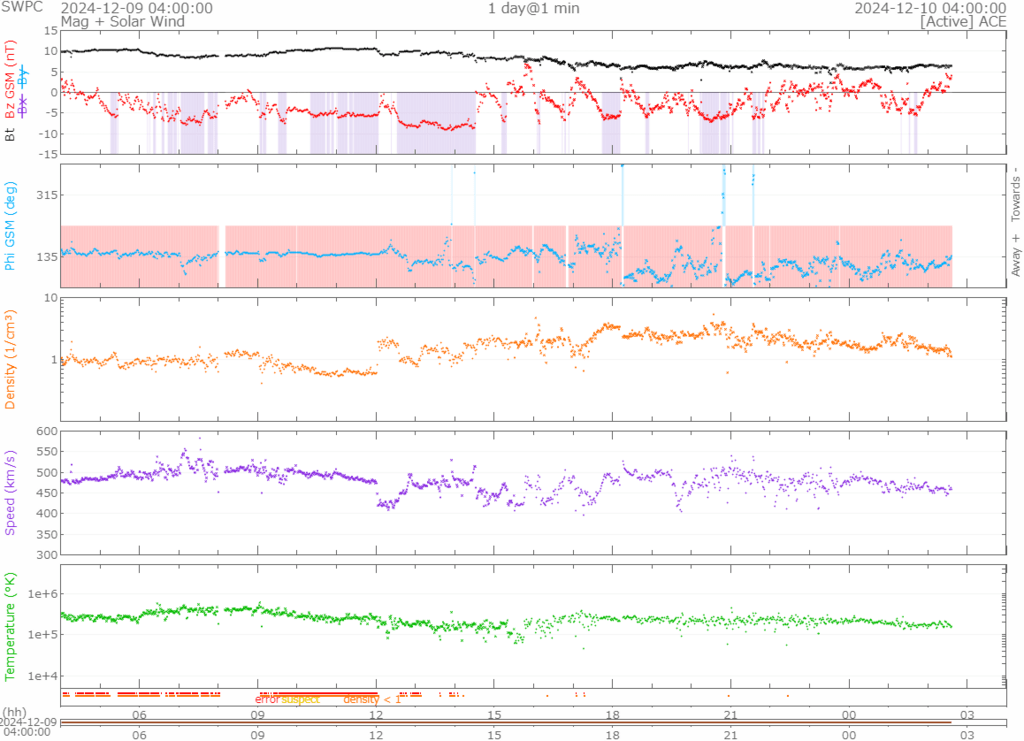Click the purple Speed (km/s) axis label
1024x741 pixels.
11,491
